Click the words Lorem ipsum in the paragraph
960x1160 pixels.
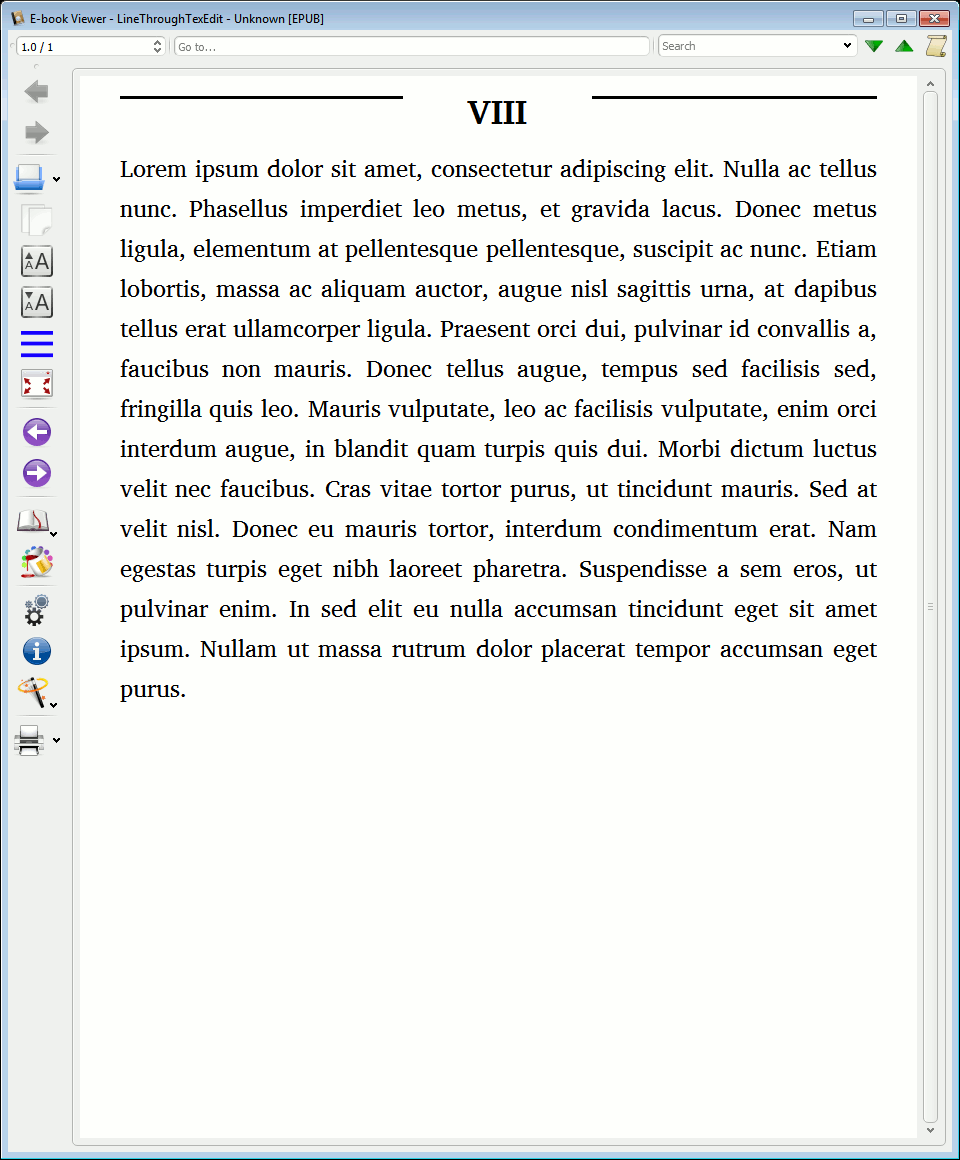[x=190, y=170]
